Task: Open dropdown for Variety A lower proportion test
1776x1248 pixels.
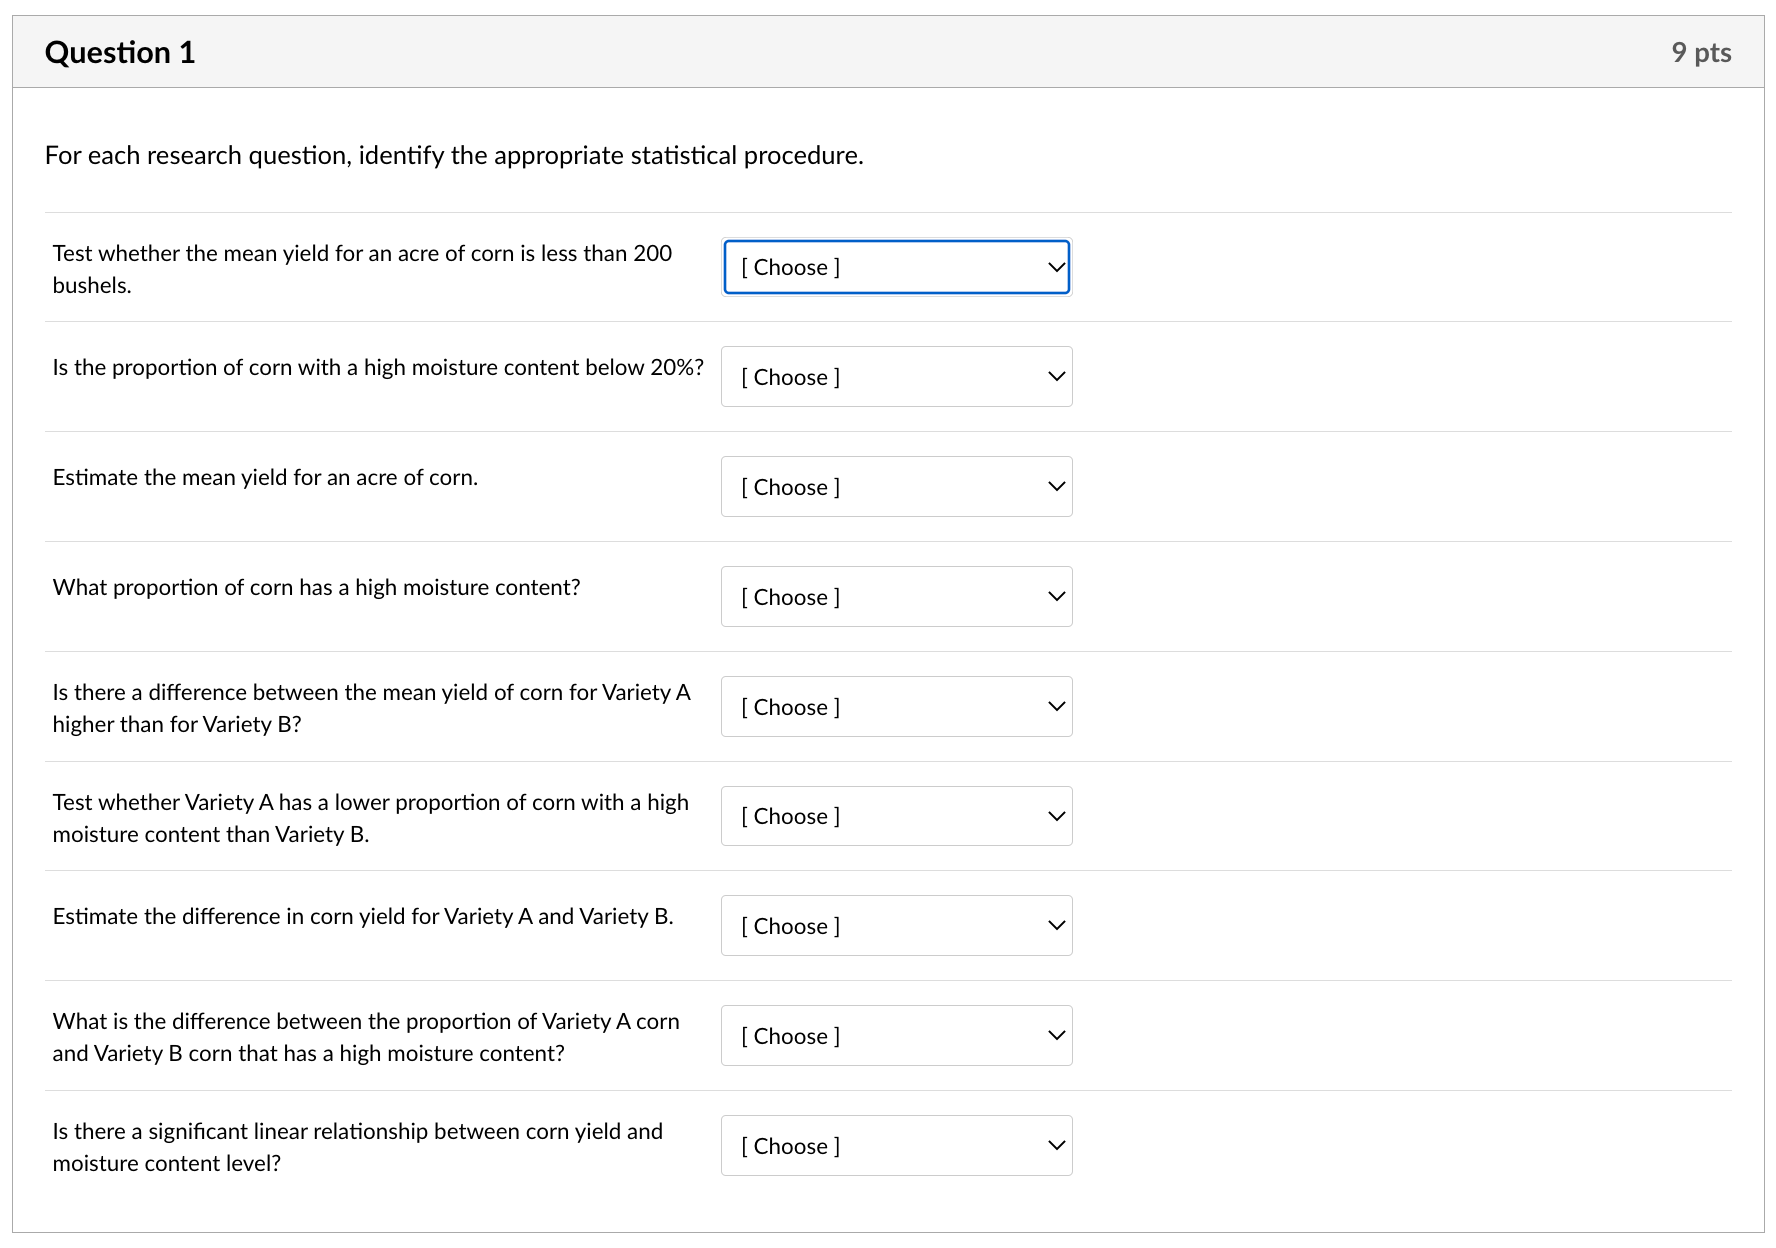Action: pos(896,816)
